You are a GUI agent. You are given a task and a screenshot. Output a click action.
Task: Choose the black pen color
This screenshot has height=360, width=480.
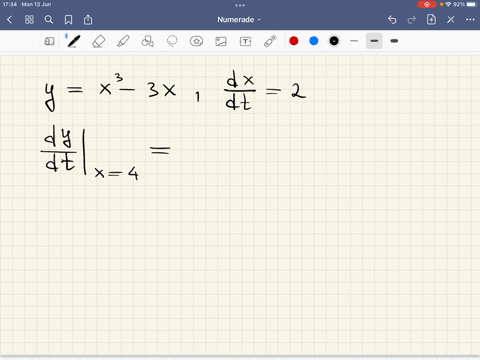[x=334, y=41]
